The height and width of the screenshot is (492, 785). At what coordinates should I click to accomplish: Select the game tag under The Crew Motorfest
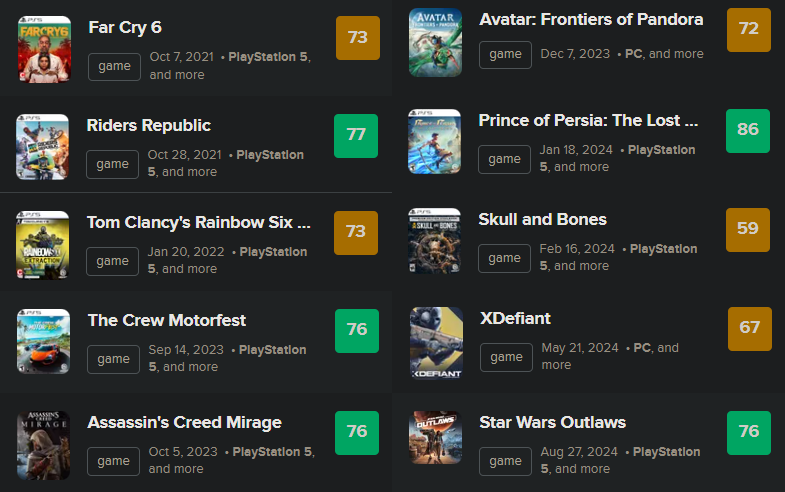pyautogui.click(x=113, y=359)
